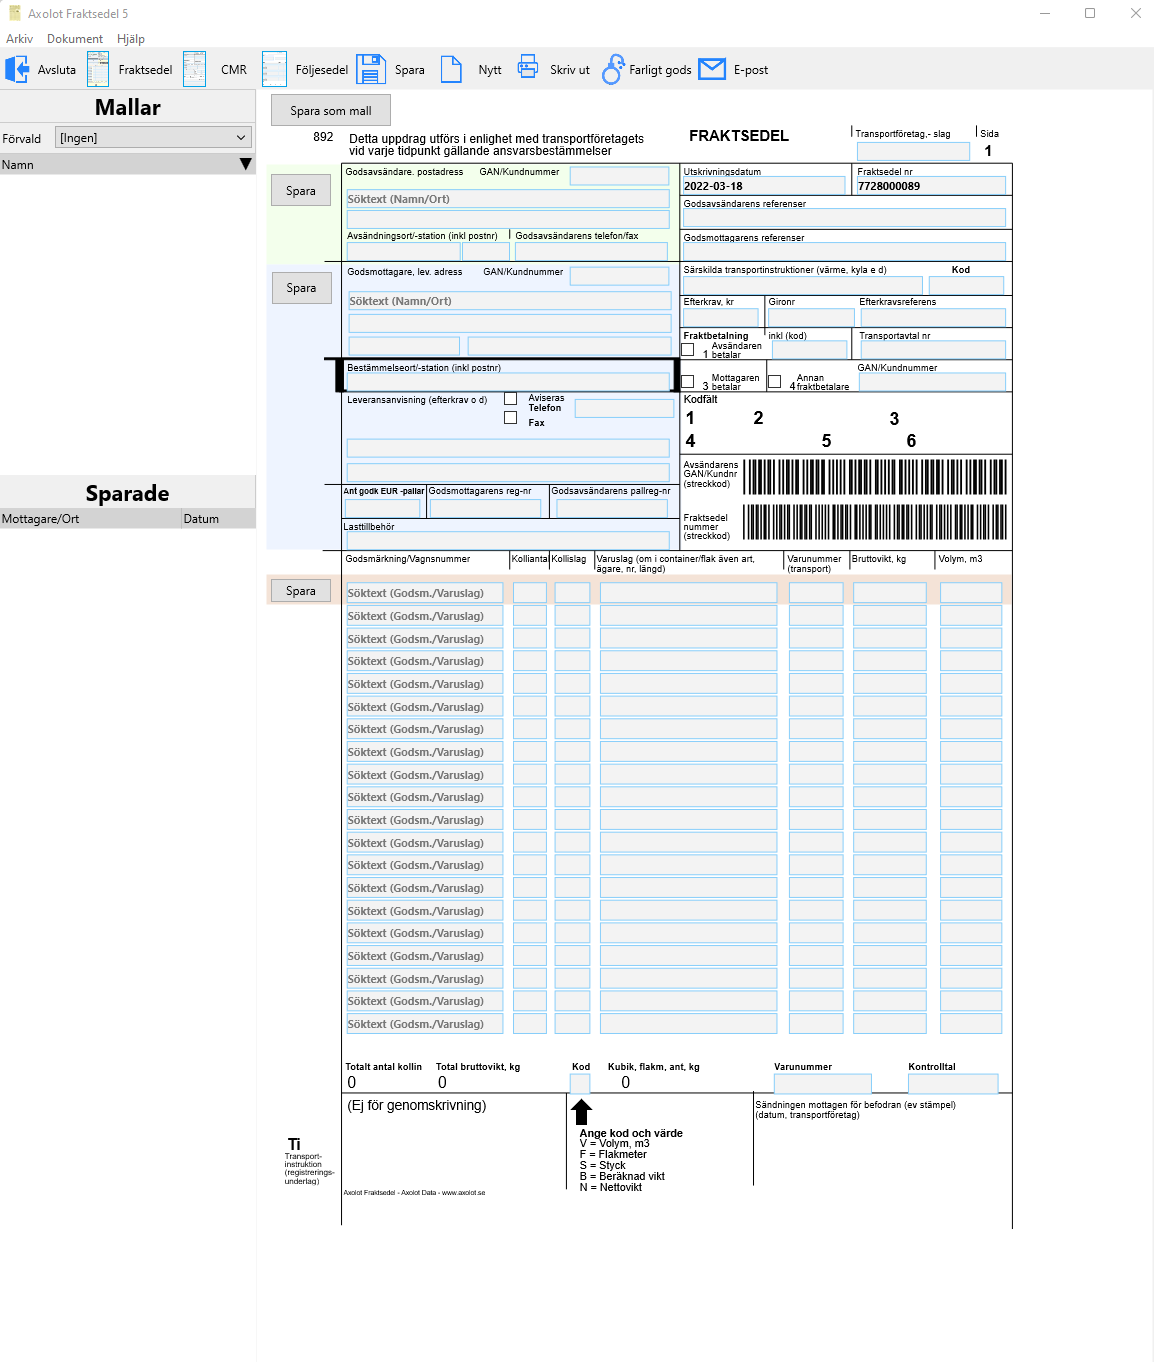This screenshot has height=1362, width=1154.
Task: Click the Godsavsändarens pallreg-nr field
Action: [x=612, y=508]
